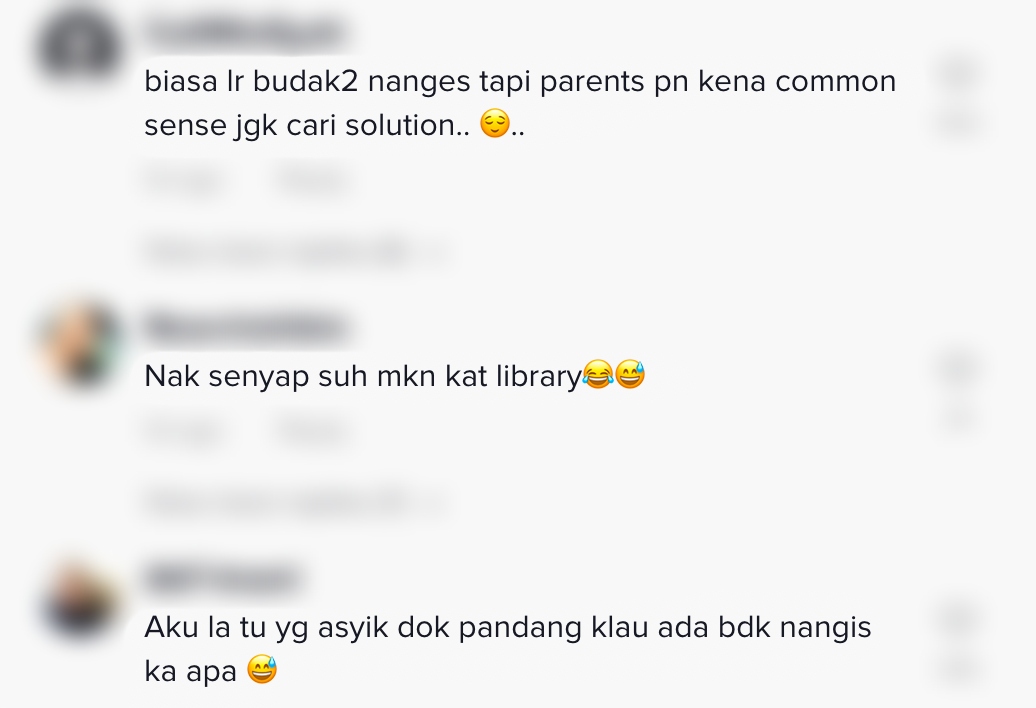Reply to the 'mkn kat library' comment
This screenshot has width=1036, height=708.
click(313, 432)
